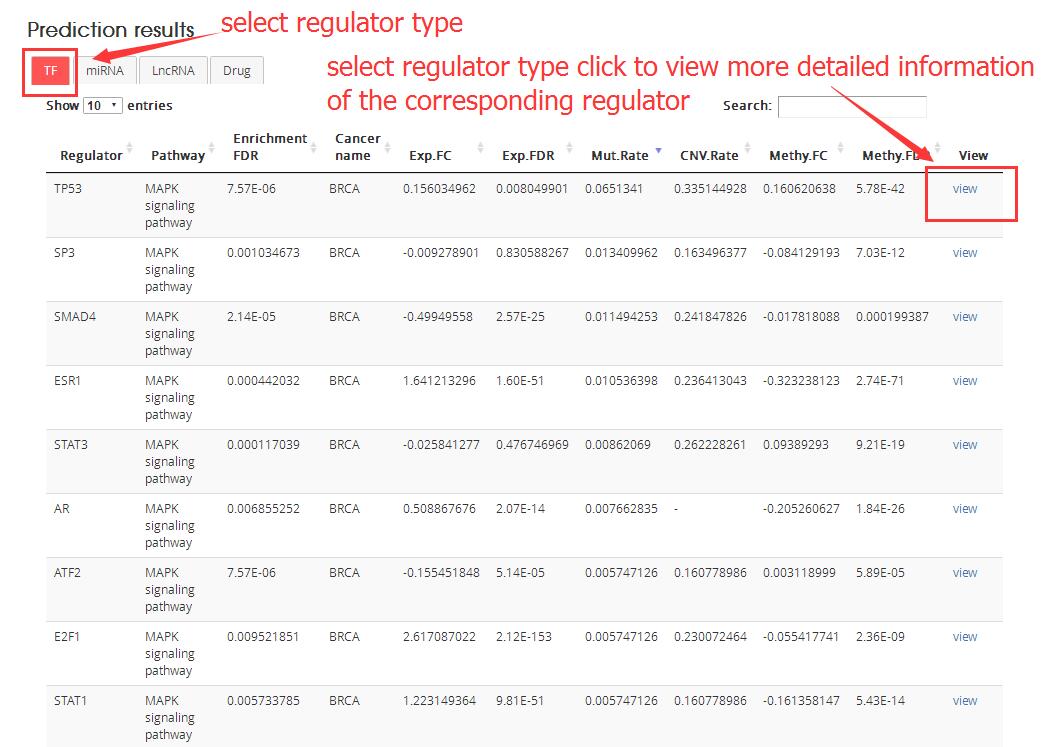Switch to the LncRNA tab
This screenshot has height=747, width=1044.
pyautogui.click(x=173, y=71)
